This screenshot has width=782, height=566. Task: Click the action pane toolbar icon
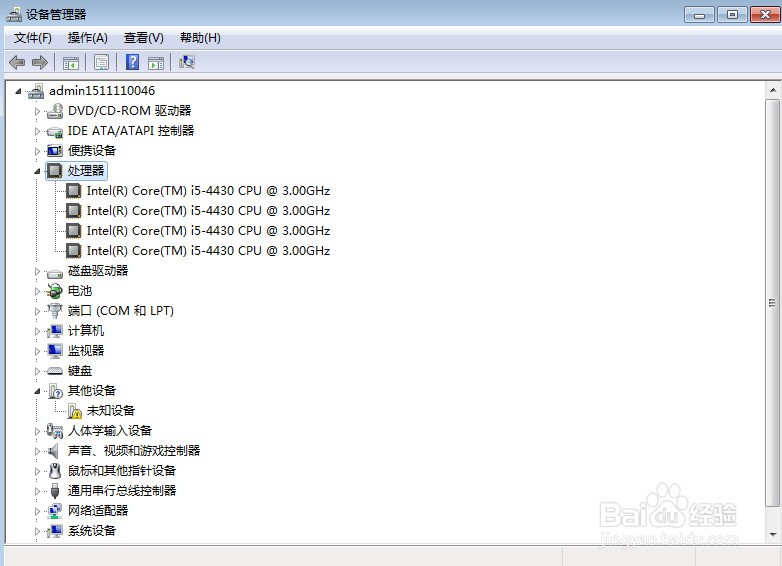tap(156, 63)
